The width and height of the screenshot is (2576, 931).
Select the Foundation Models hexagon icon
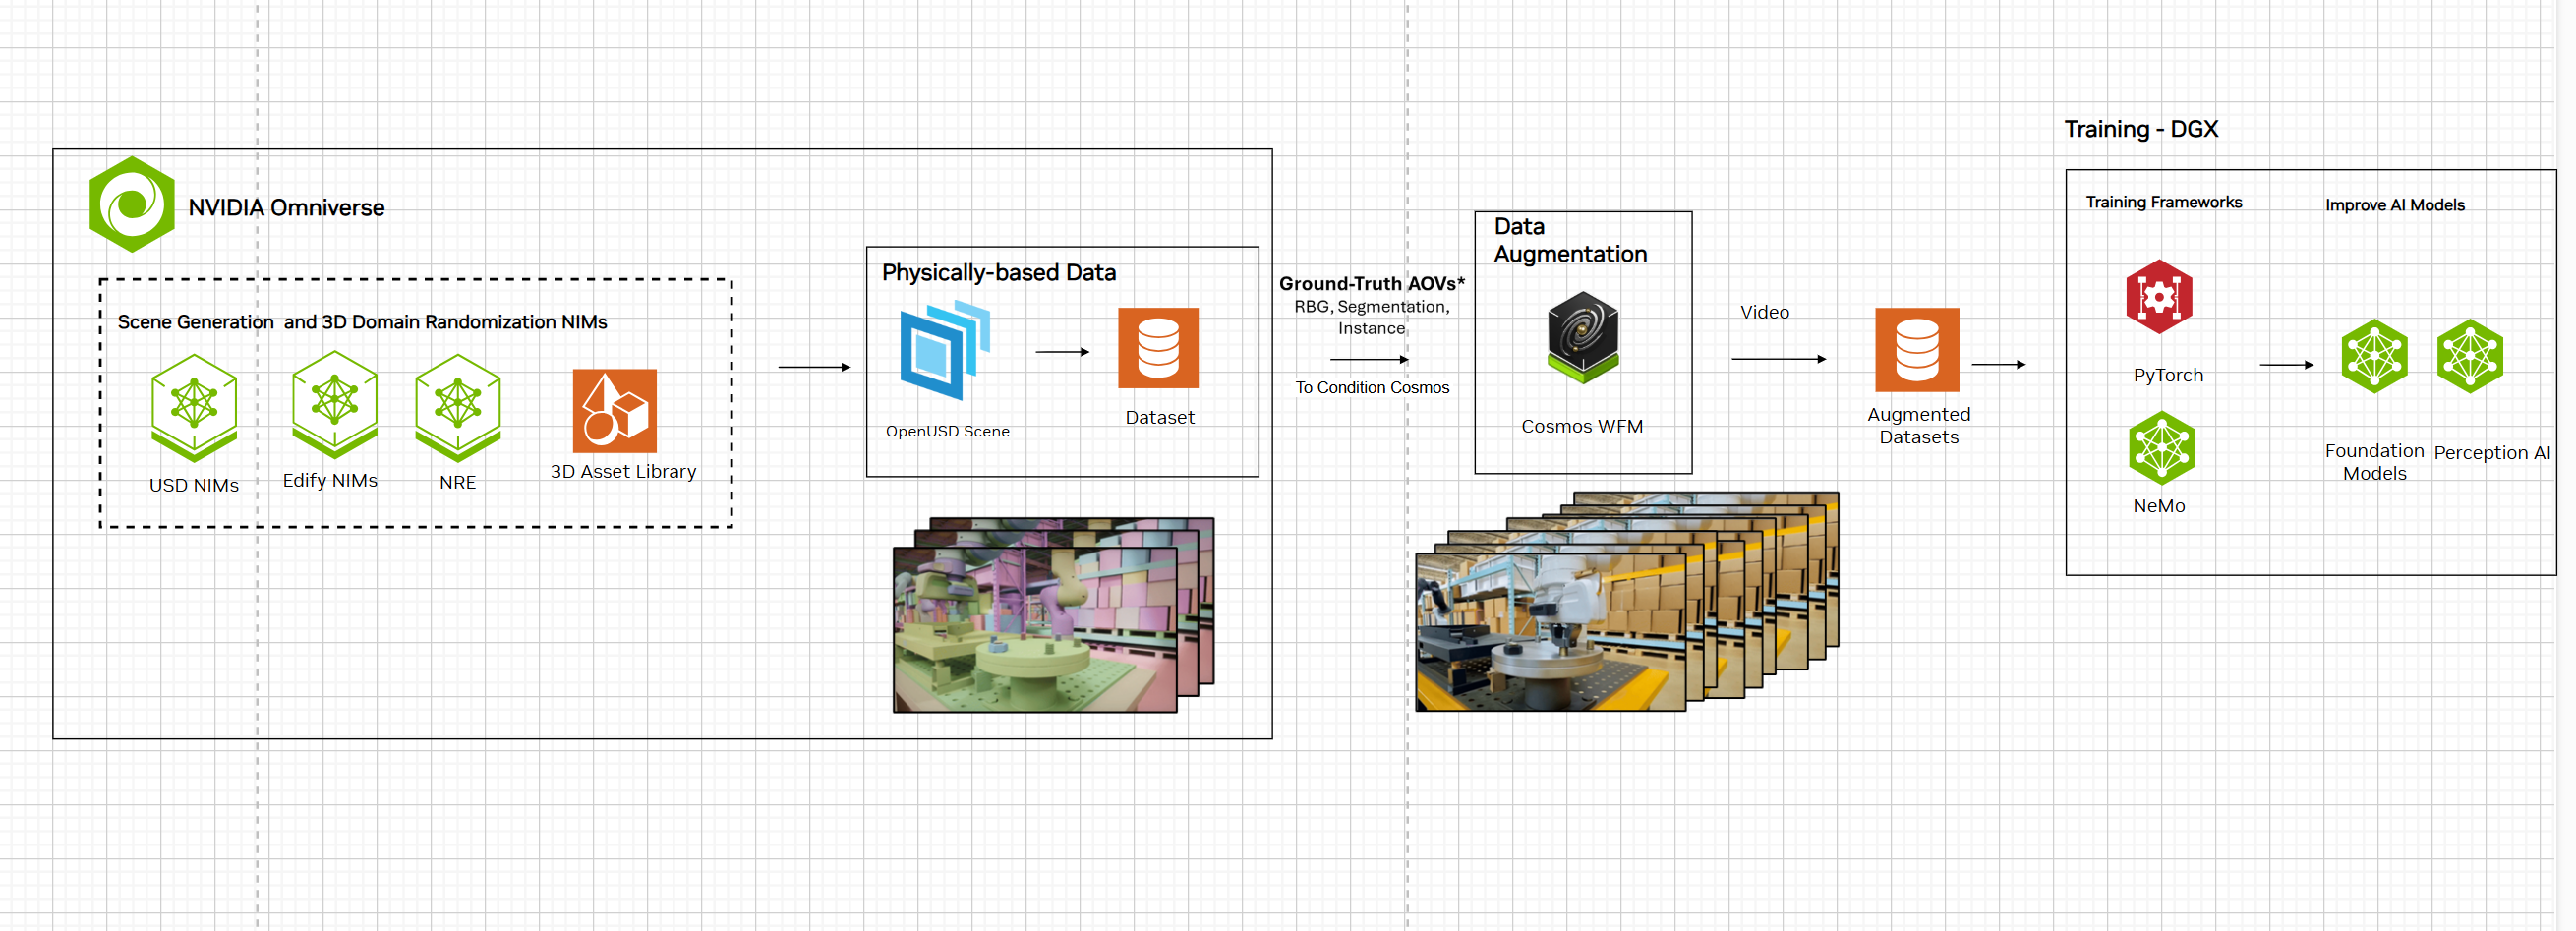click(2374, 356)
